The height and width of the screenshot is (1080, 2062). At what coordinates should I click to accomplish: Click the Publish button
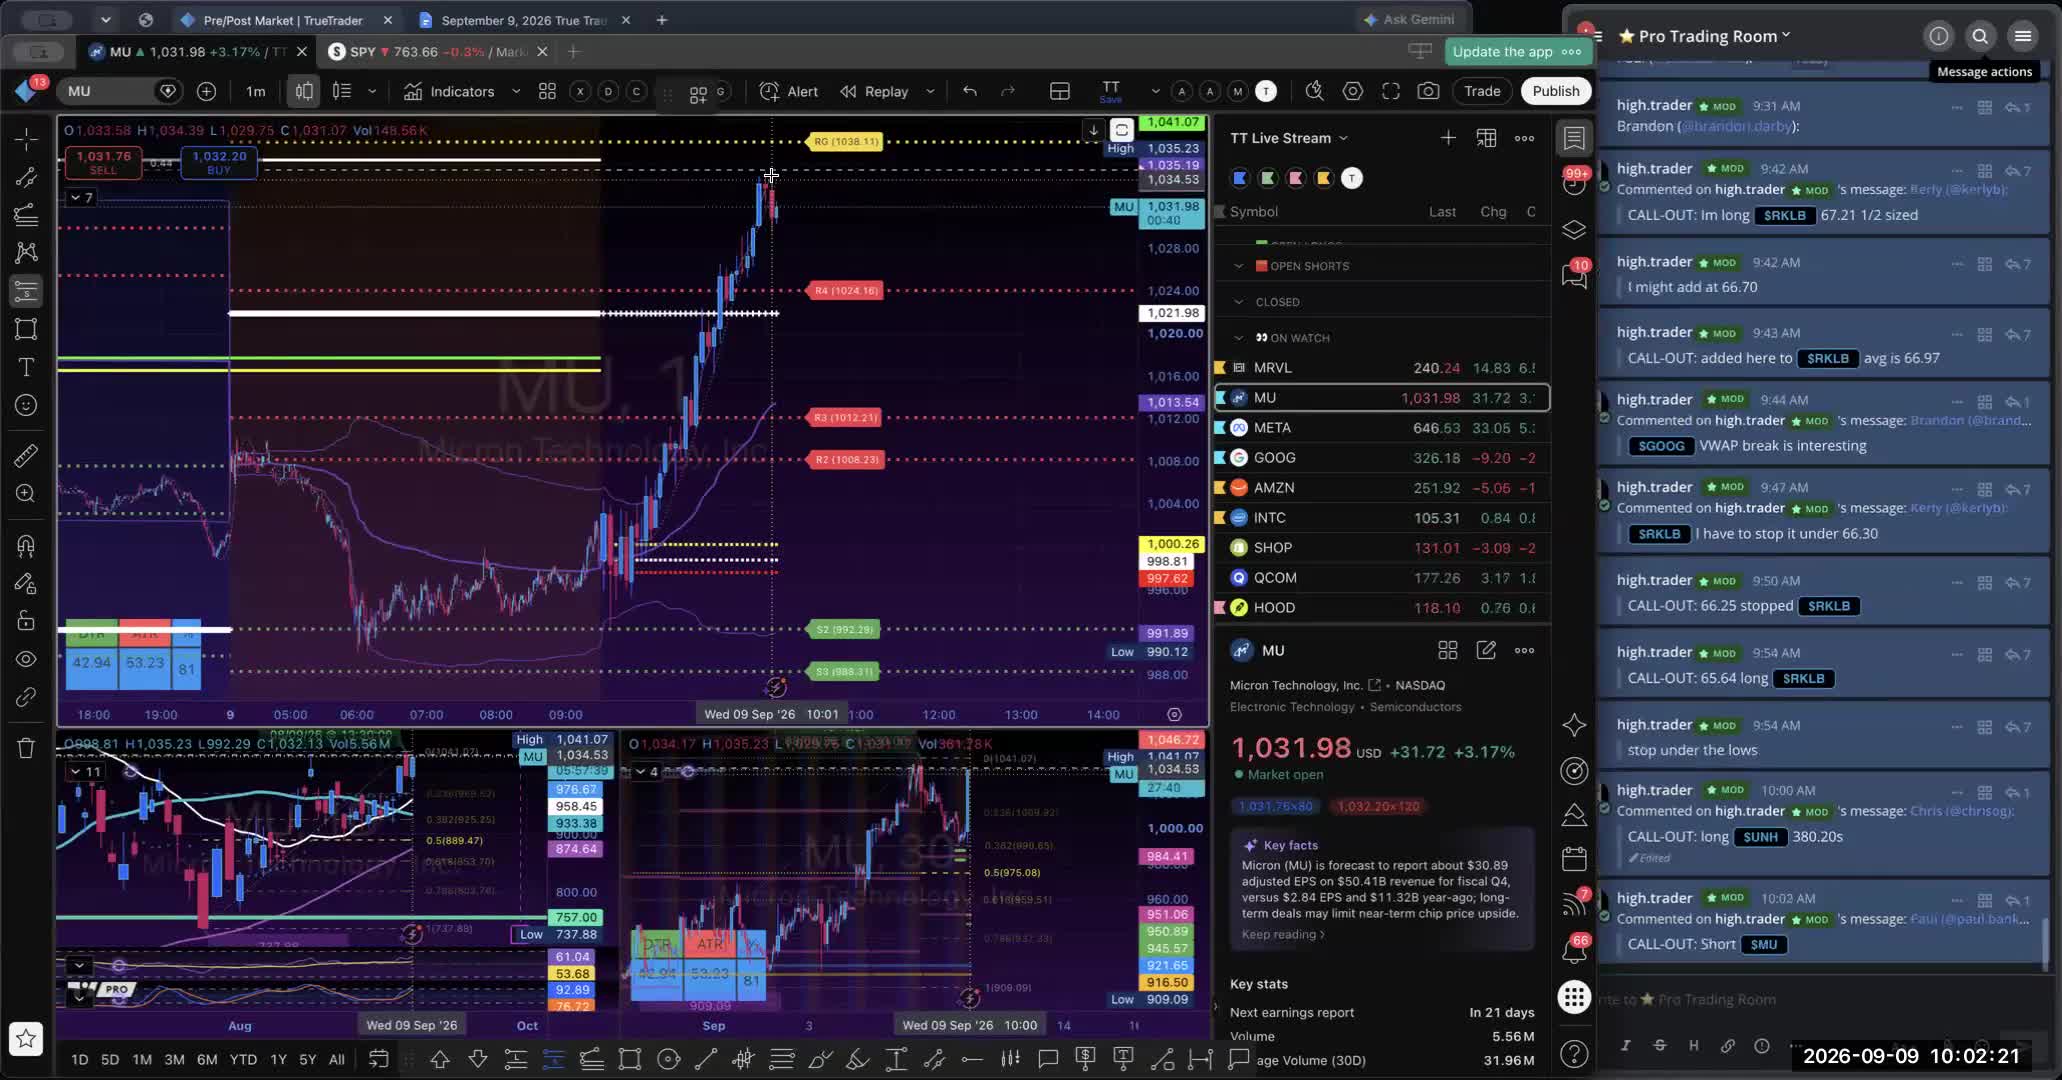(x=1556, y=91)
